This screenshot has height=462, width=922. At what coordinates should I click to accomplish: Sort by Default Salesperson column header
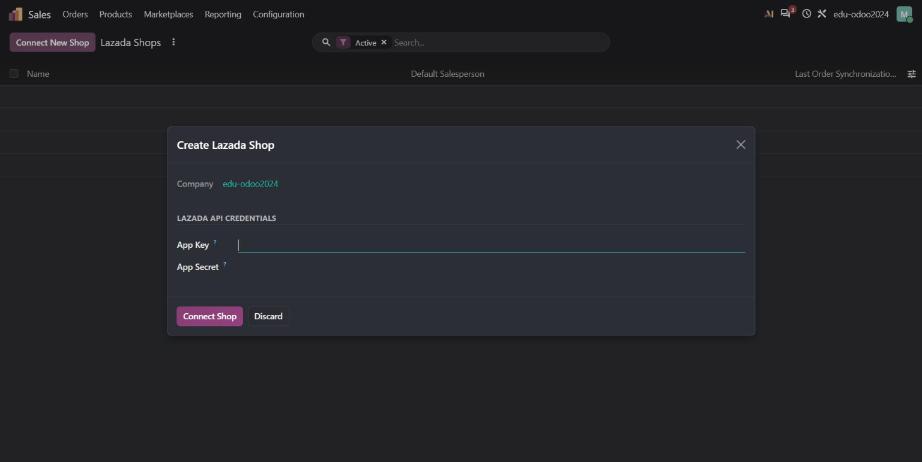(447, 74)
